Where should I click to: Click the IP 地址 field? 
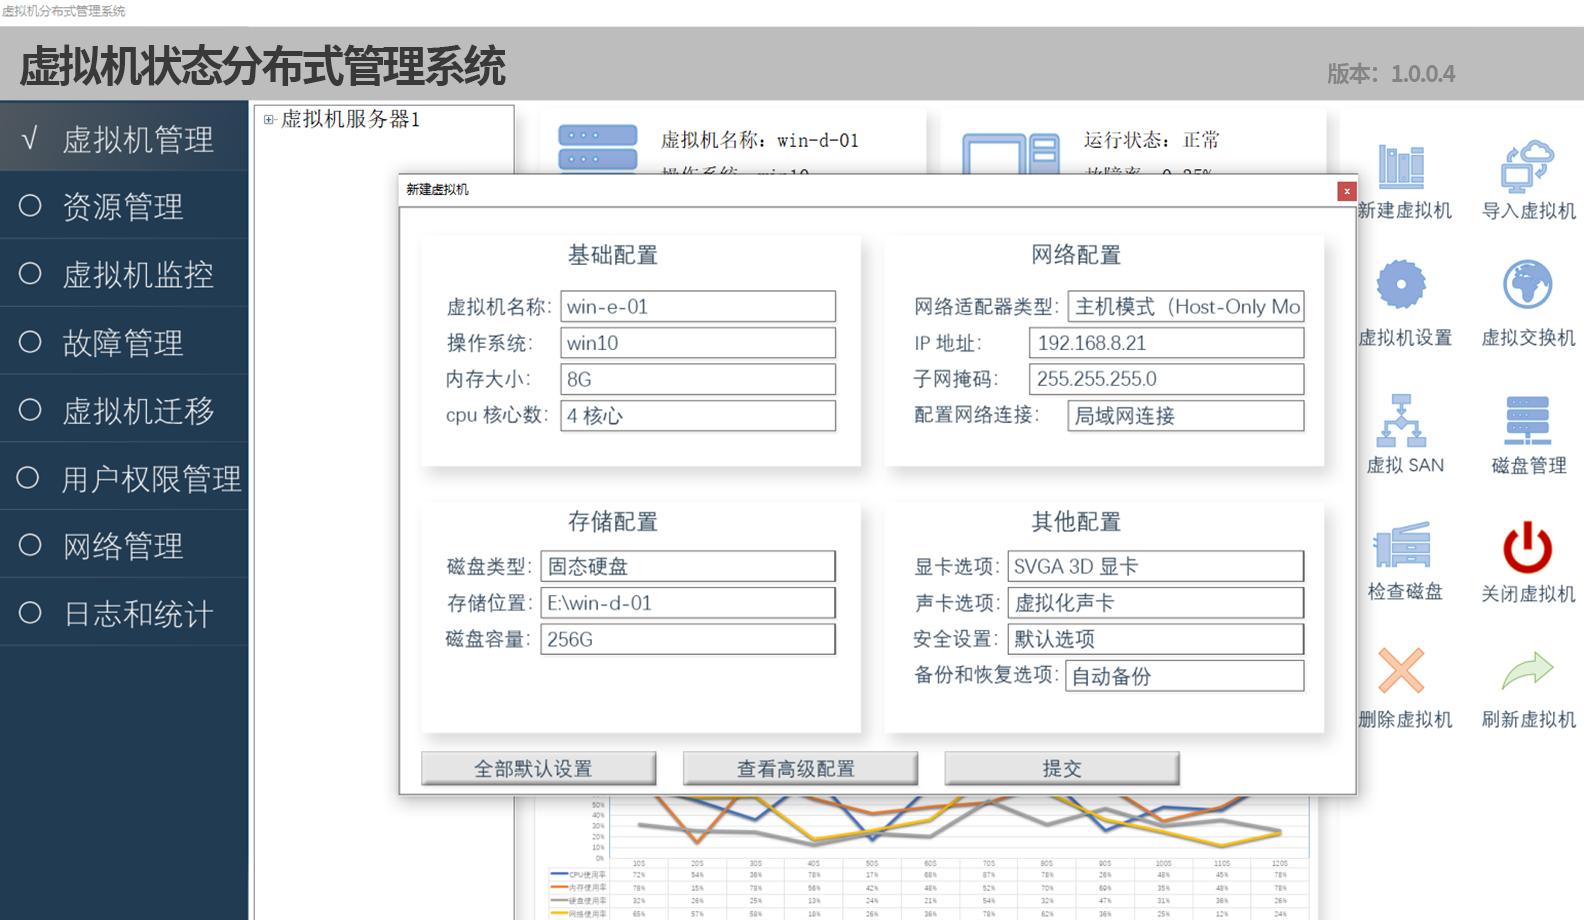tap(1167, 343)
